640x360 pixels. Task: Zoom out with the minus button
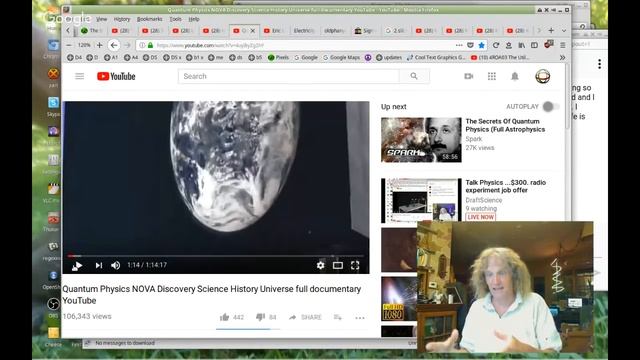click(69, 45)
